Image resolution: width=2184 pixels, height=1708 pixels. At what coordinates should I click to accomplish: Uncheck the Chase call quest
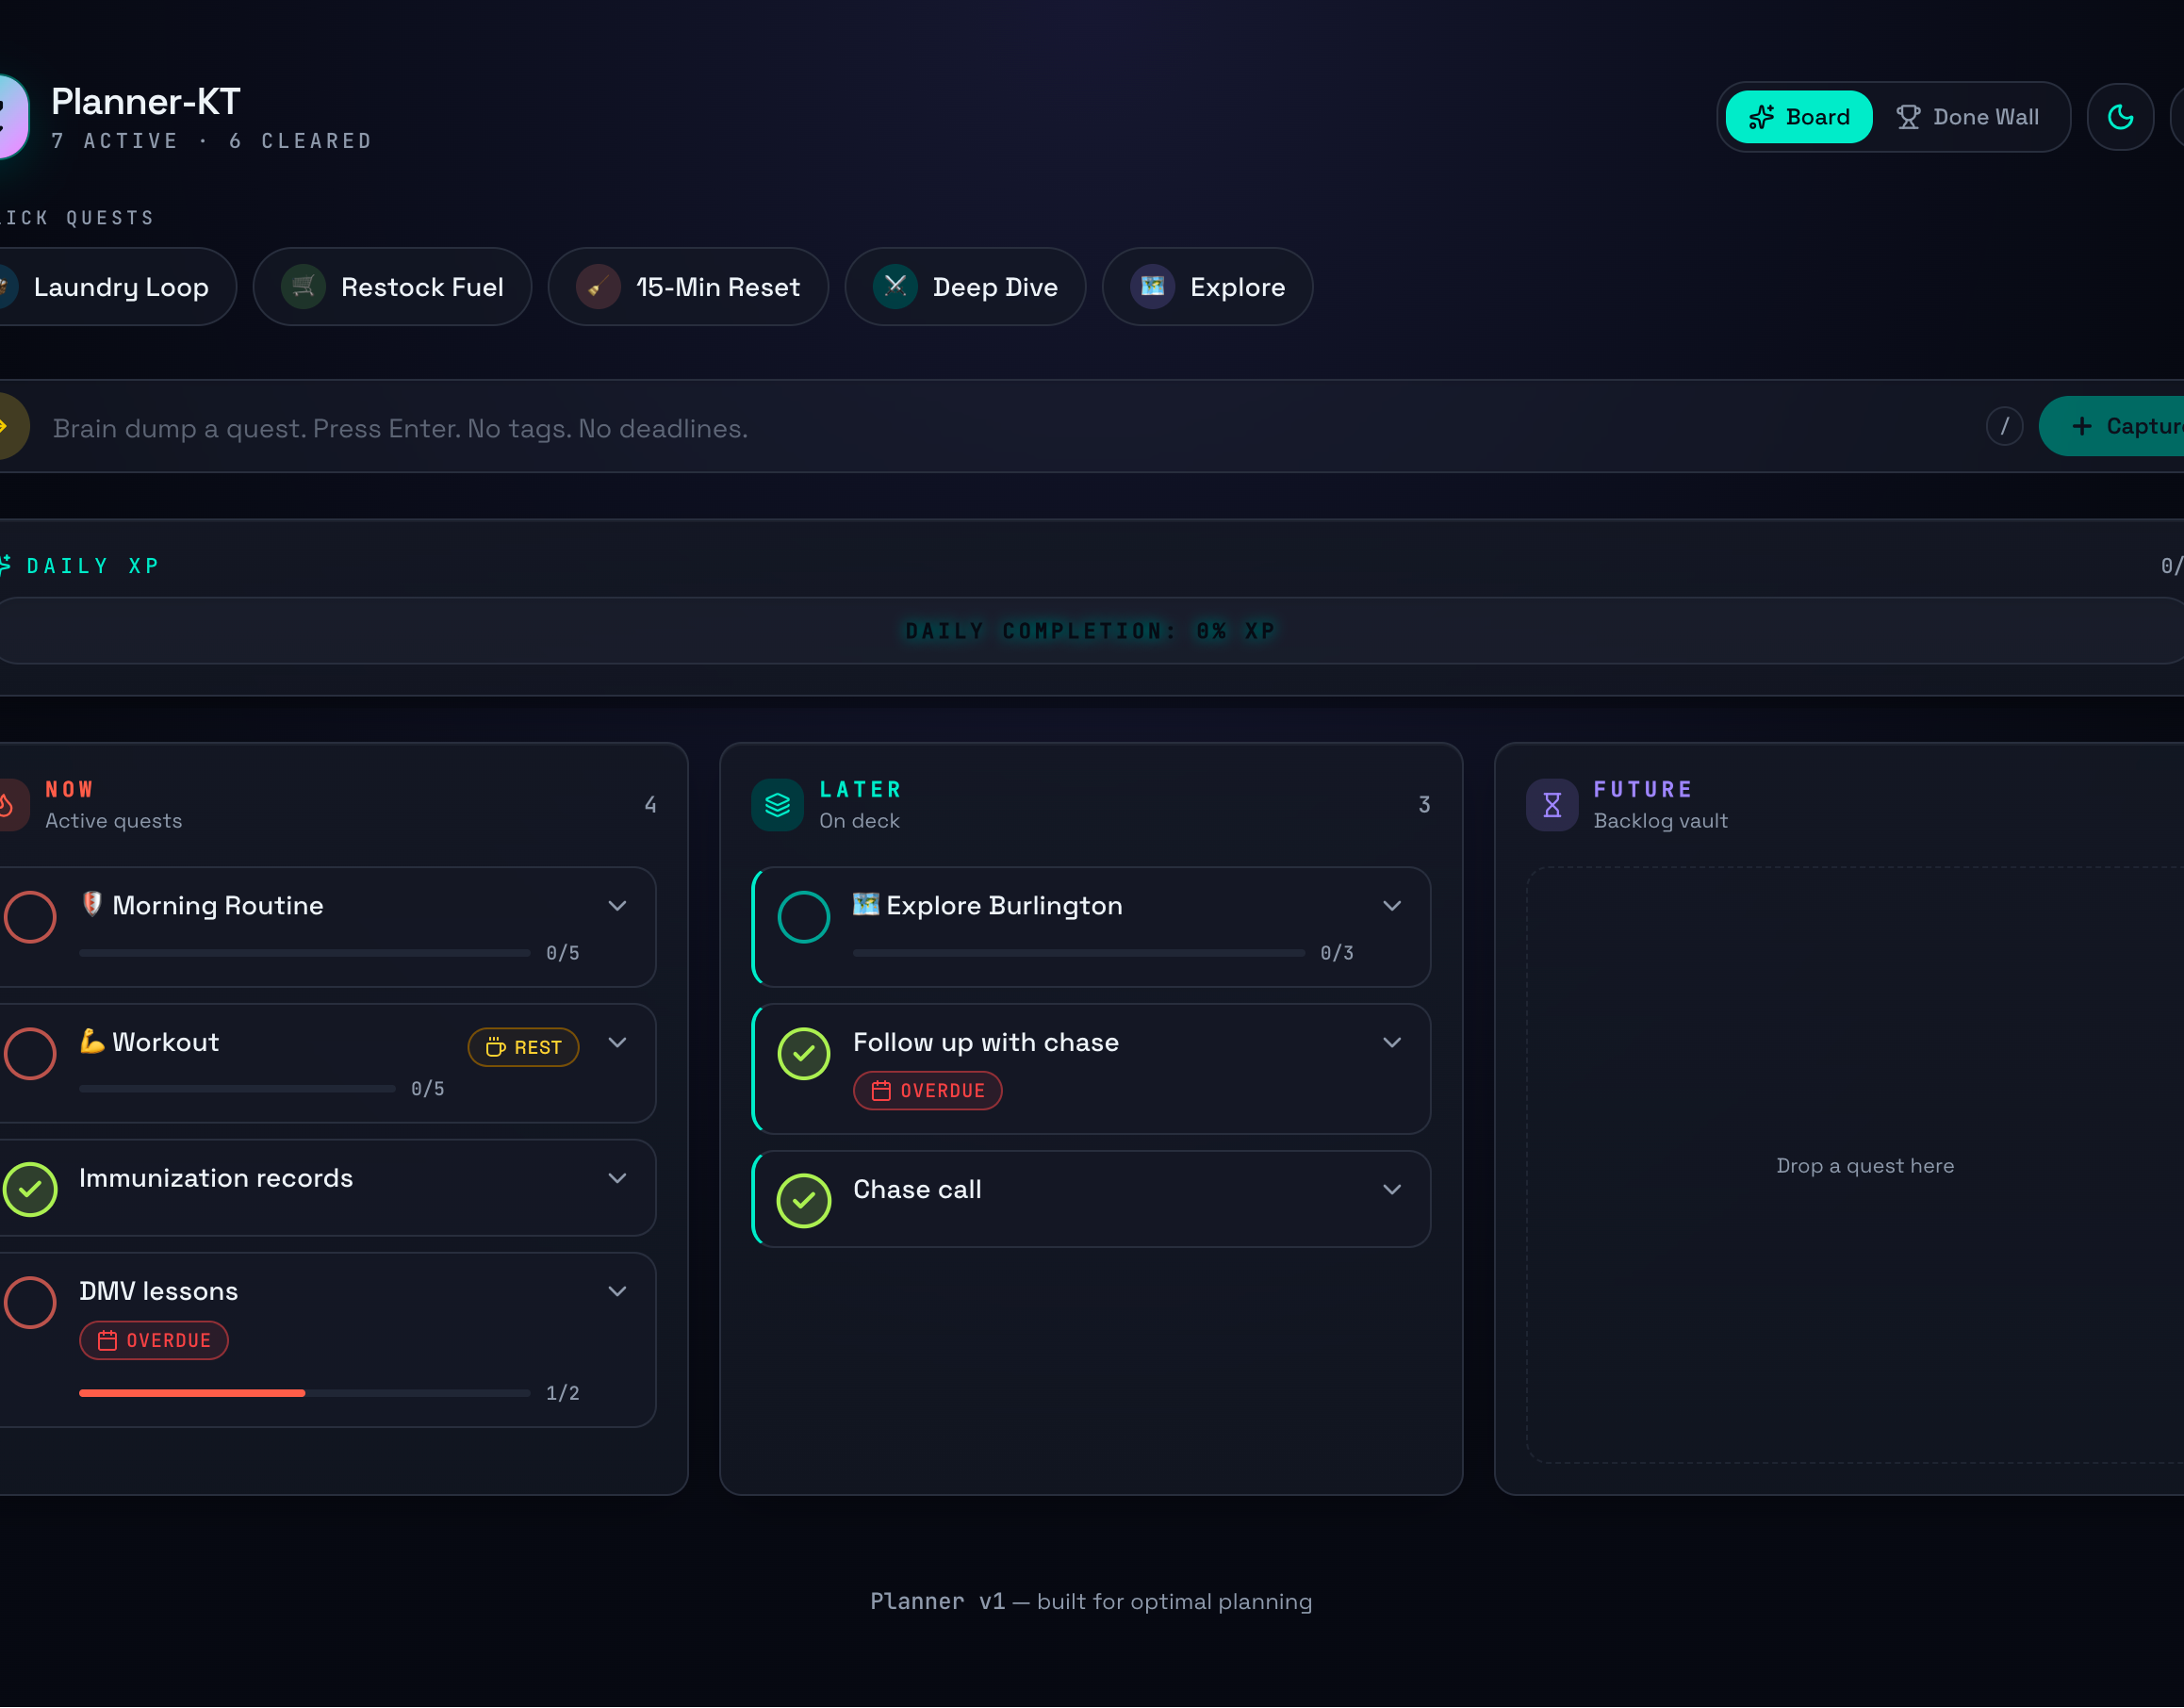[804, 1201]
